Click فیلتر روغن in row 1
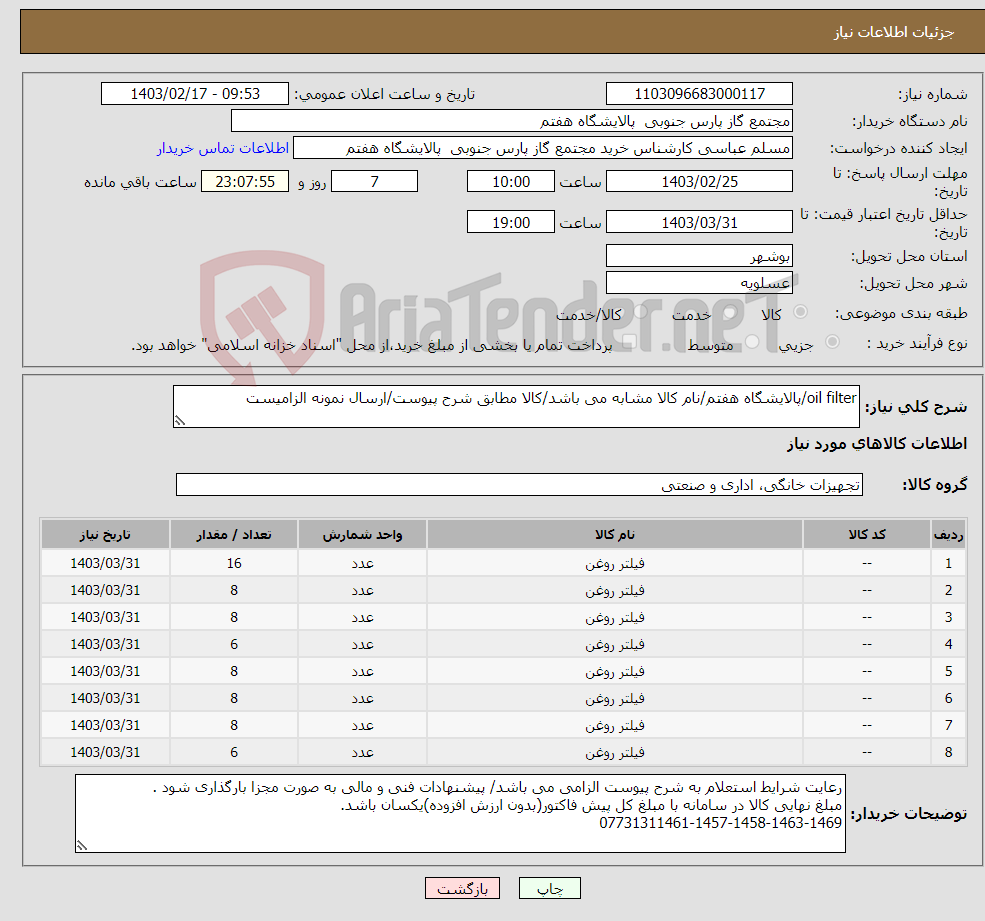The height and width of the screenshot is (921, 985). click(615, 564)
